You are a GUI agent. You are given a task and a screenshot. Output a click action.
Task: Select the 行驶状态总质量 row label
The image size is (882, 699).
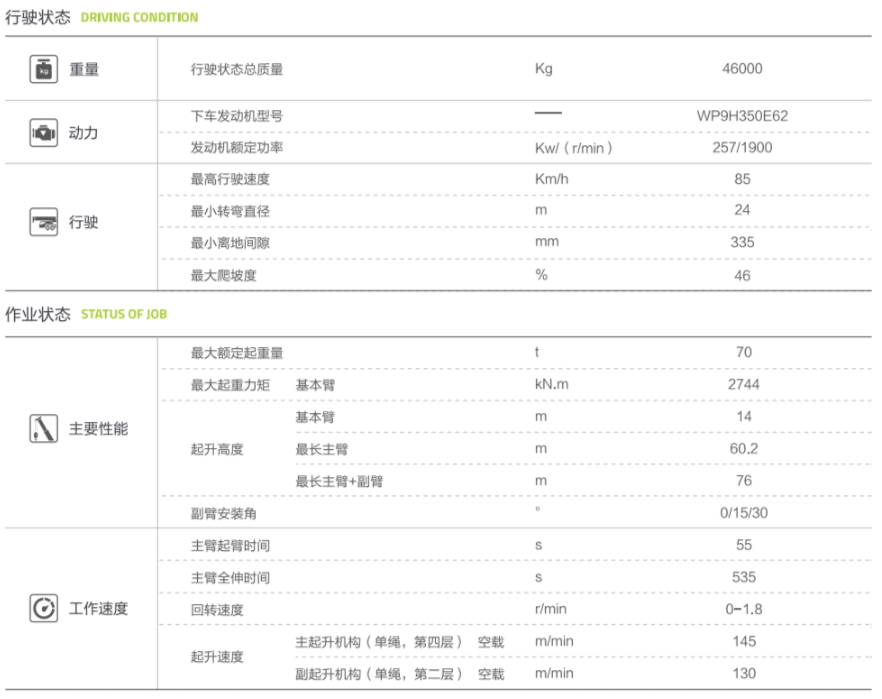pyautogui.click(x=237, y=69)
